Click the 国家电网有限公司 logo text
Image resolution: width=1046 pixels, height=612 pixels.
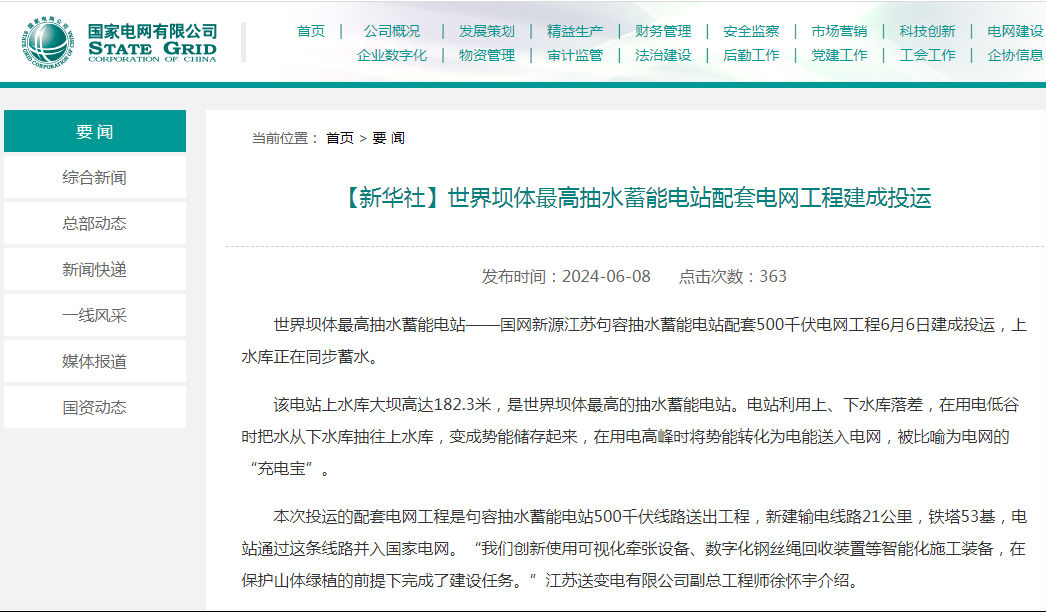pyautogui.click(x=152, y=31)
